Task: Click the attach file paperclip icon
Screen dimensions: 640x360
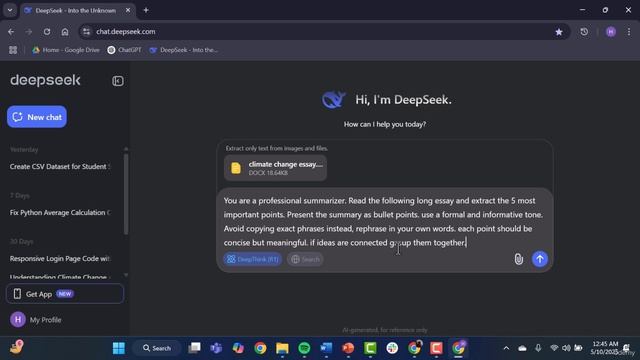Action: pos(518,259)
